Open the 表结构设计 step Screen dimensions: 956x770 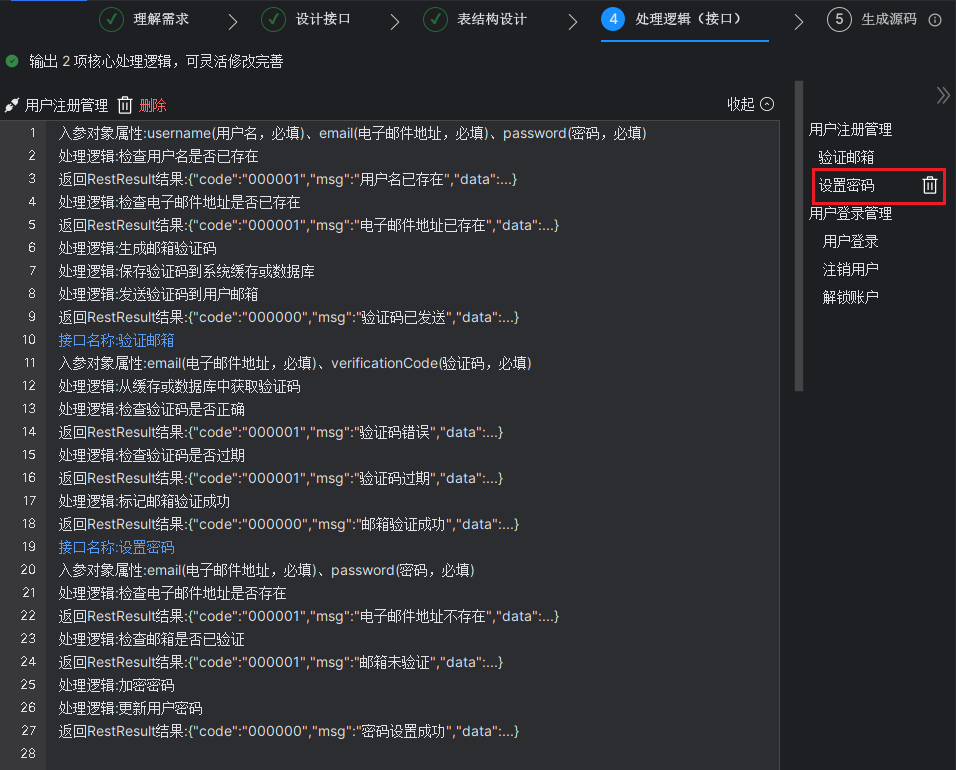pos(492,20)
